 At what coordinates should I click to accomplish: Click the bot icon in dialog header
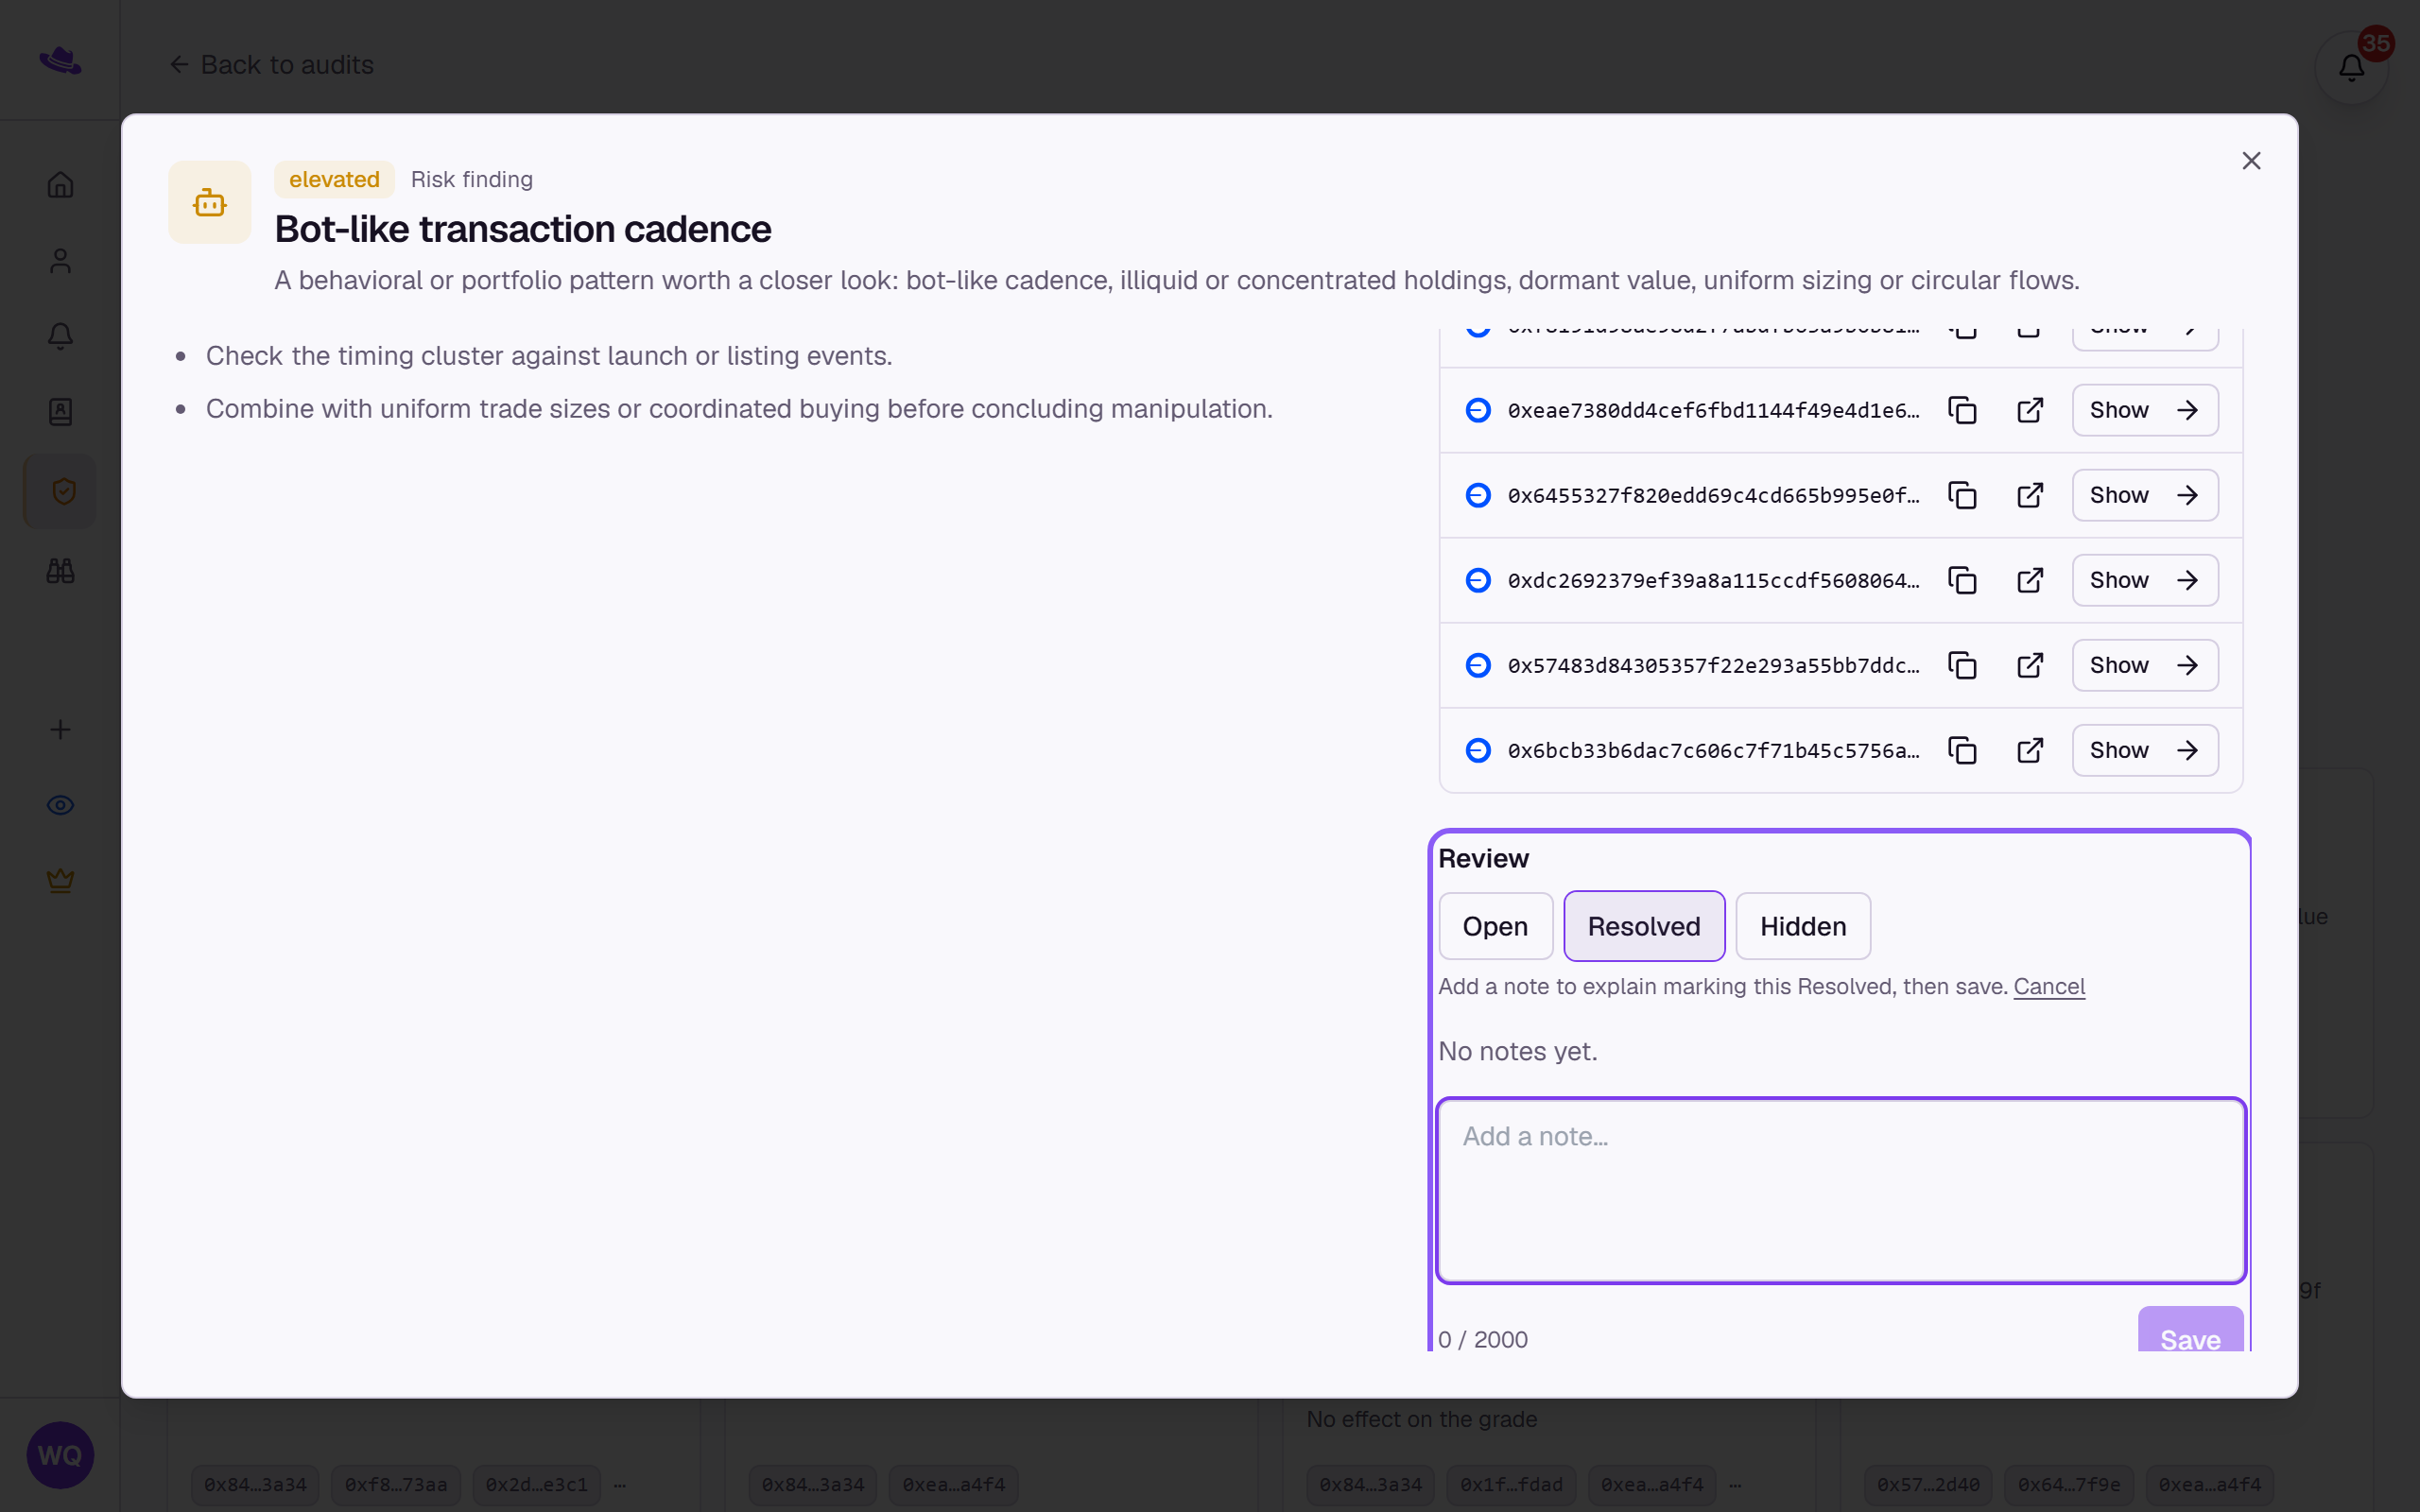[210, 203]
